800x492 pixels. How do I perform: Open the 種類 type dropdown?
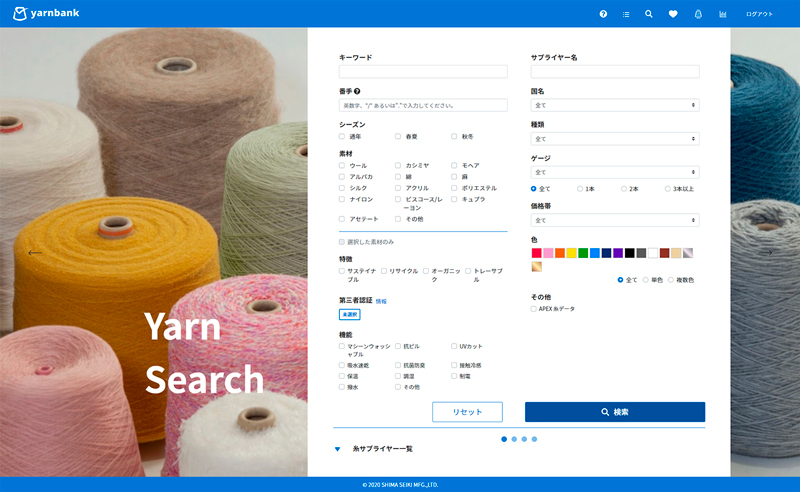[x=615, y=139]
